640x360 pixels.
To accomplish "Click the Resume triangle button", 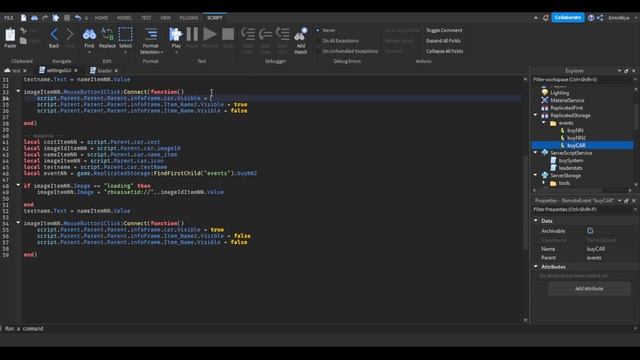I will click(210, 34).
